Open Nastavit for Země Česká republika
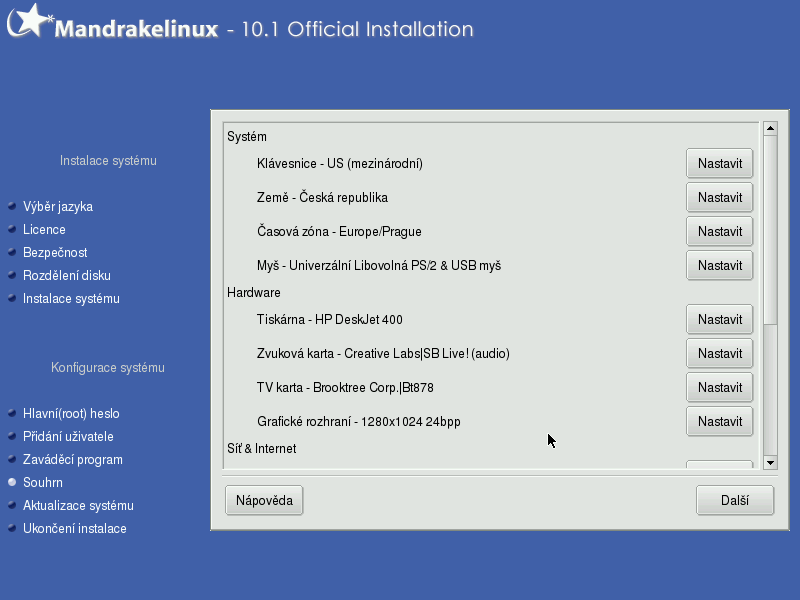Screen dimensions: 800x600 coord(719,197)
